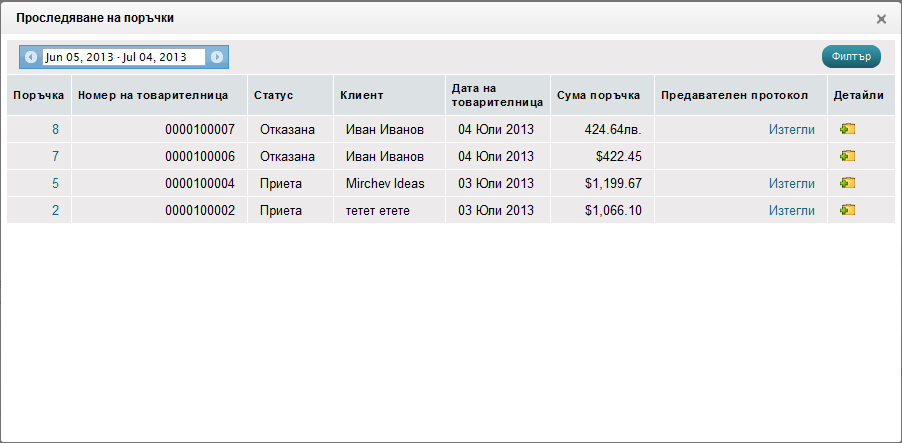
Task: Download protocol for waybill 0000100007
Action: point(791,129)
